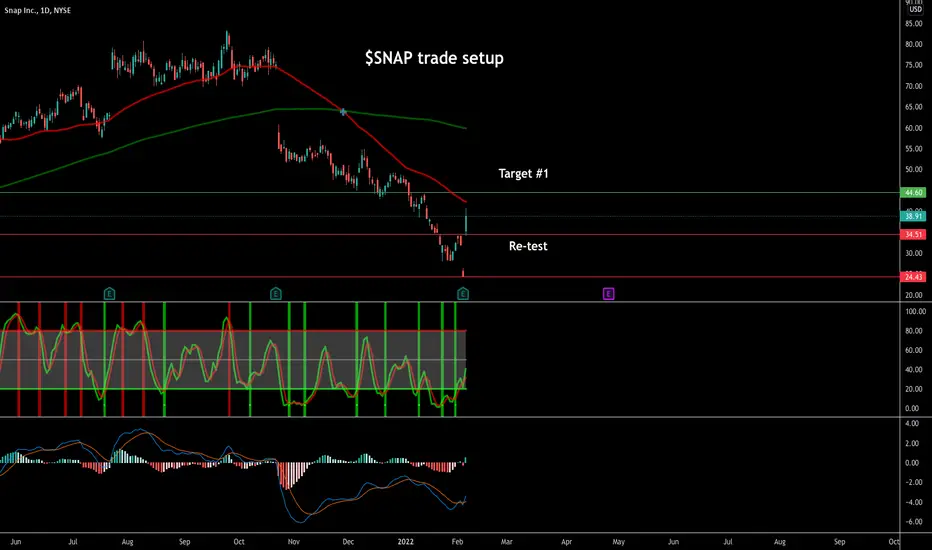Select the "Target #1" text label
The width and height of the screenshot is (932, 550).
click(x=524, y=174)
